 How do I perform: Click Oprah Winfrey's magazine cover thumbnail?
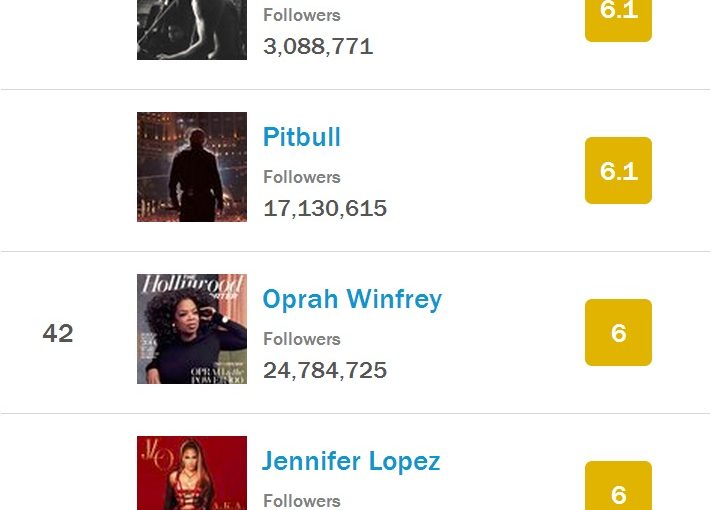tap(192, 329)
